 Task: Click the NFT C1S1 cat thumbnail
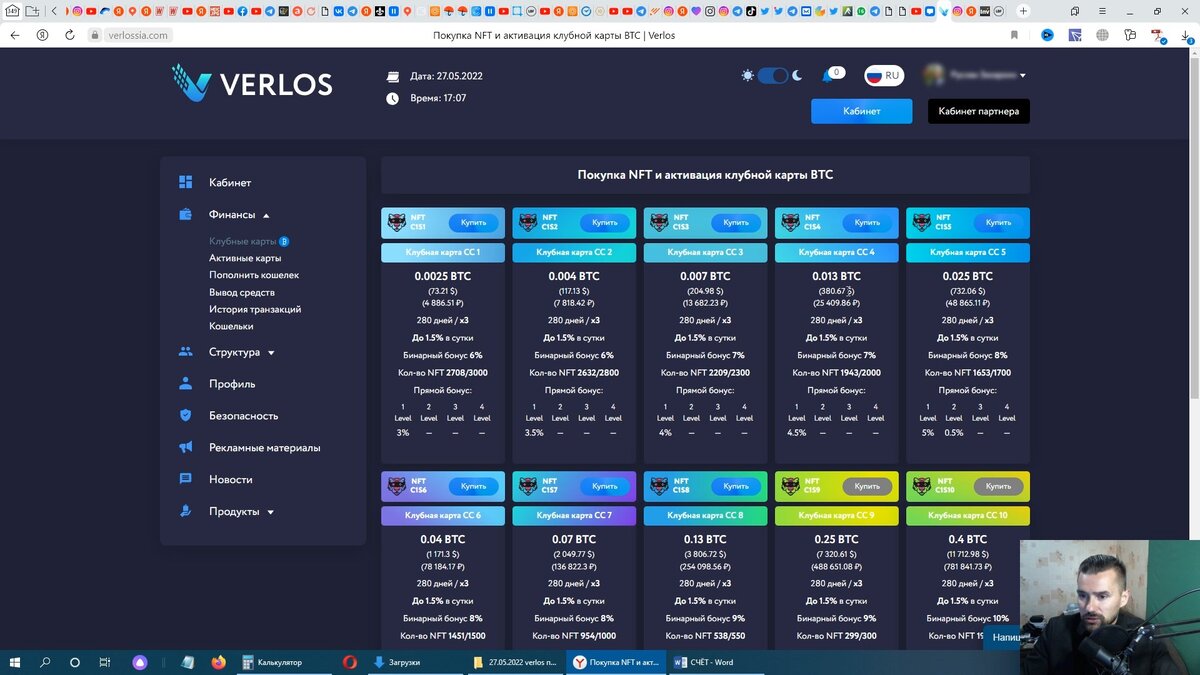point(396,223)
